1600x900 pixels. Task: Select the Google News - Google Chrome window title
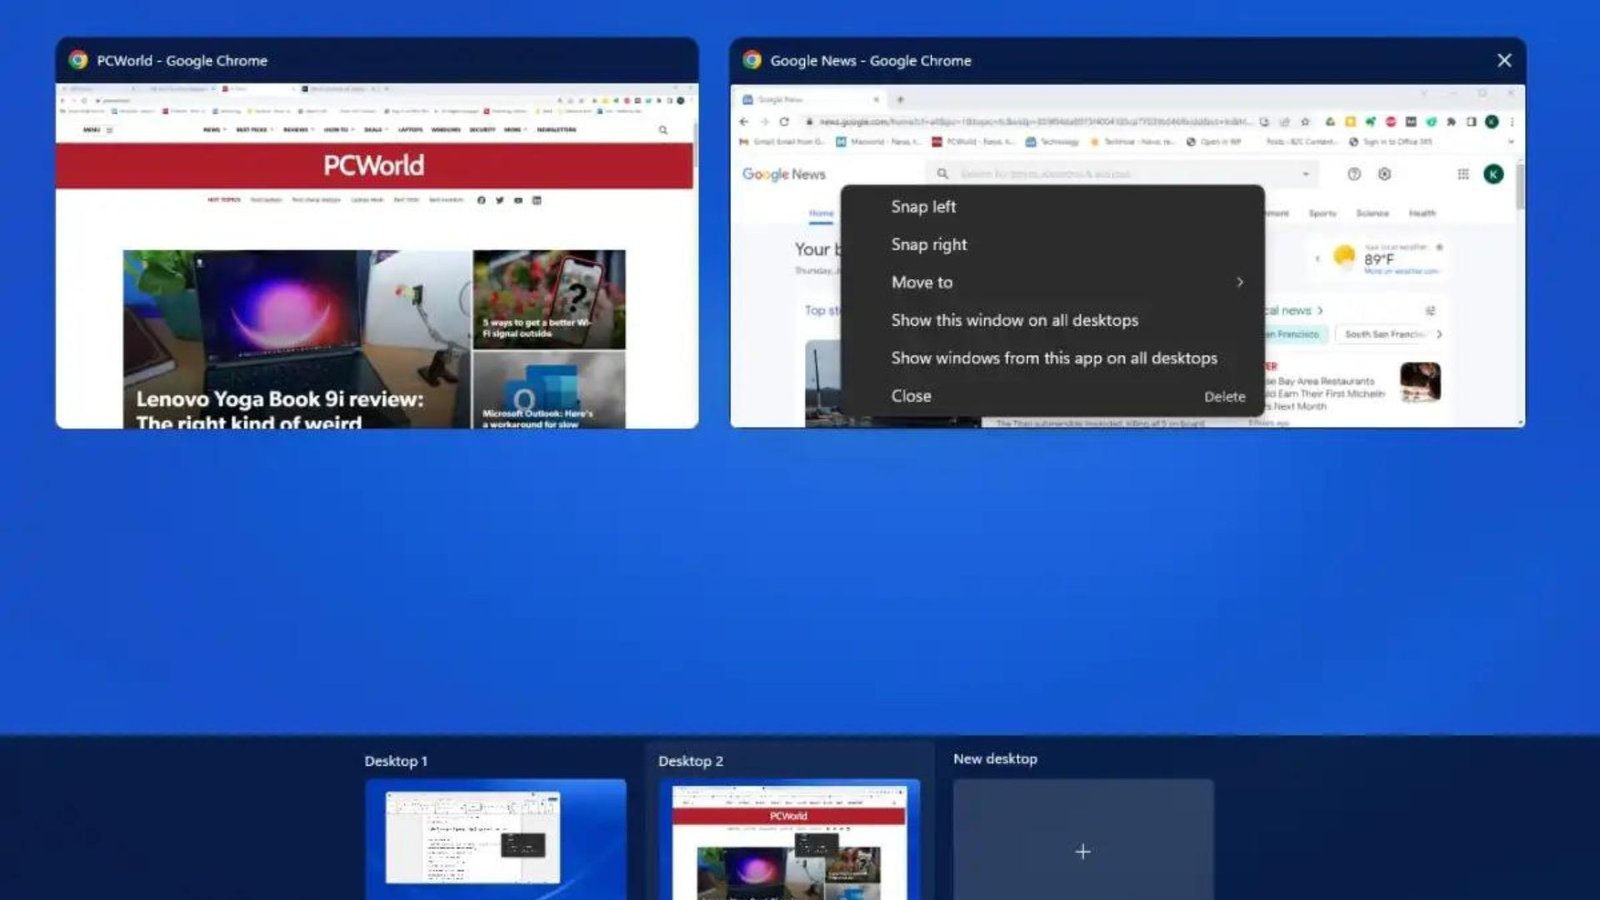[x=871, y=61]
